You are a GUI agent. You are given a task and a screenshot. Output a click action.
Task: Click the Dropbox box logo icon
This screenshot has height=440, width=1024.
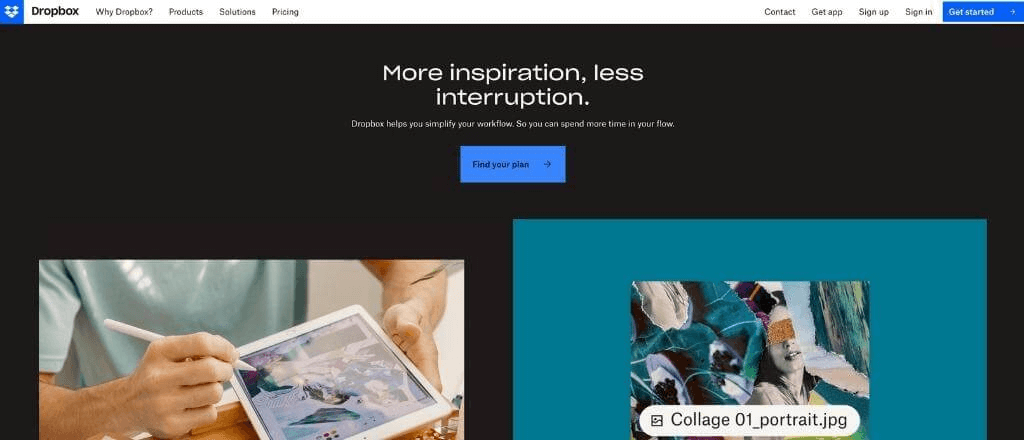pos(12,12)
